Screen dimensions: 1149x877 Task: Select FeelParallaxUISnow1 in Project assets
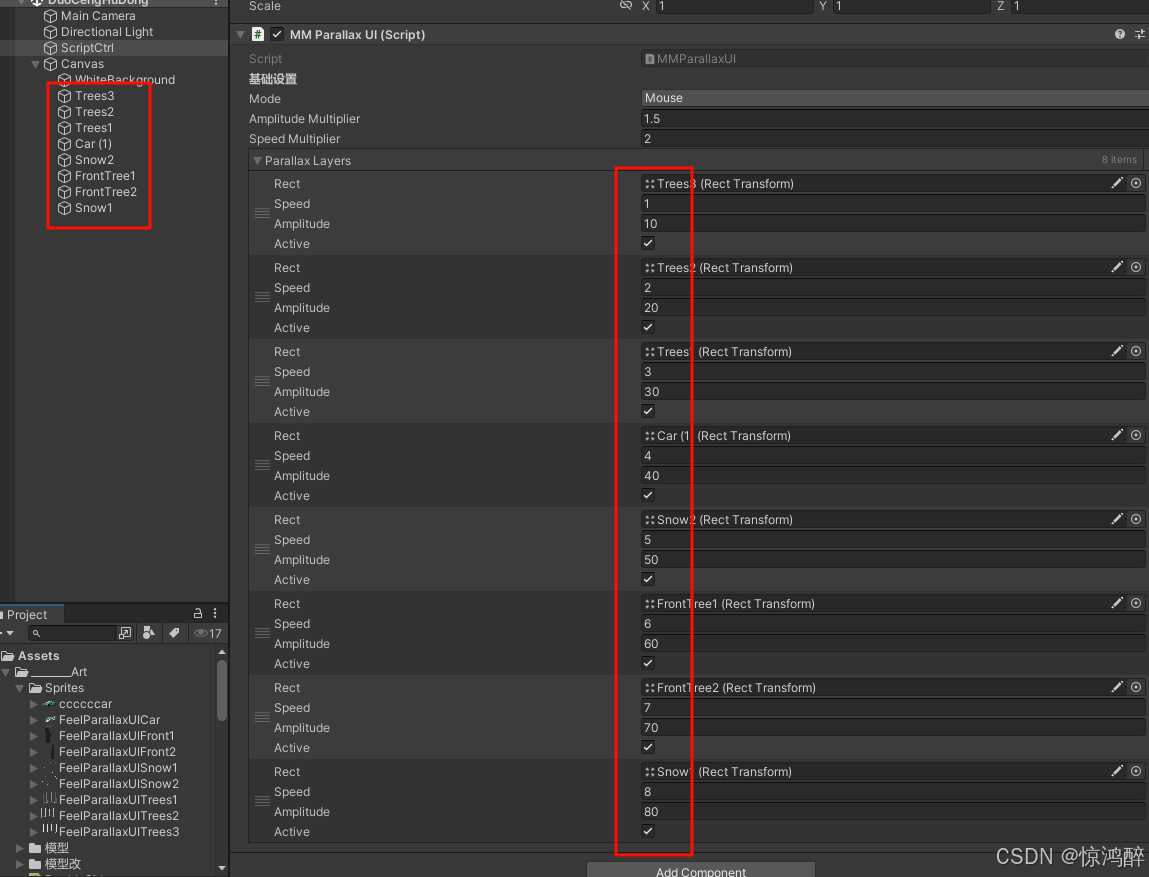[118, 768]
